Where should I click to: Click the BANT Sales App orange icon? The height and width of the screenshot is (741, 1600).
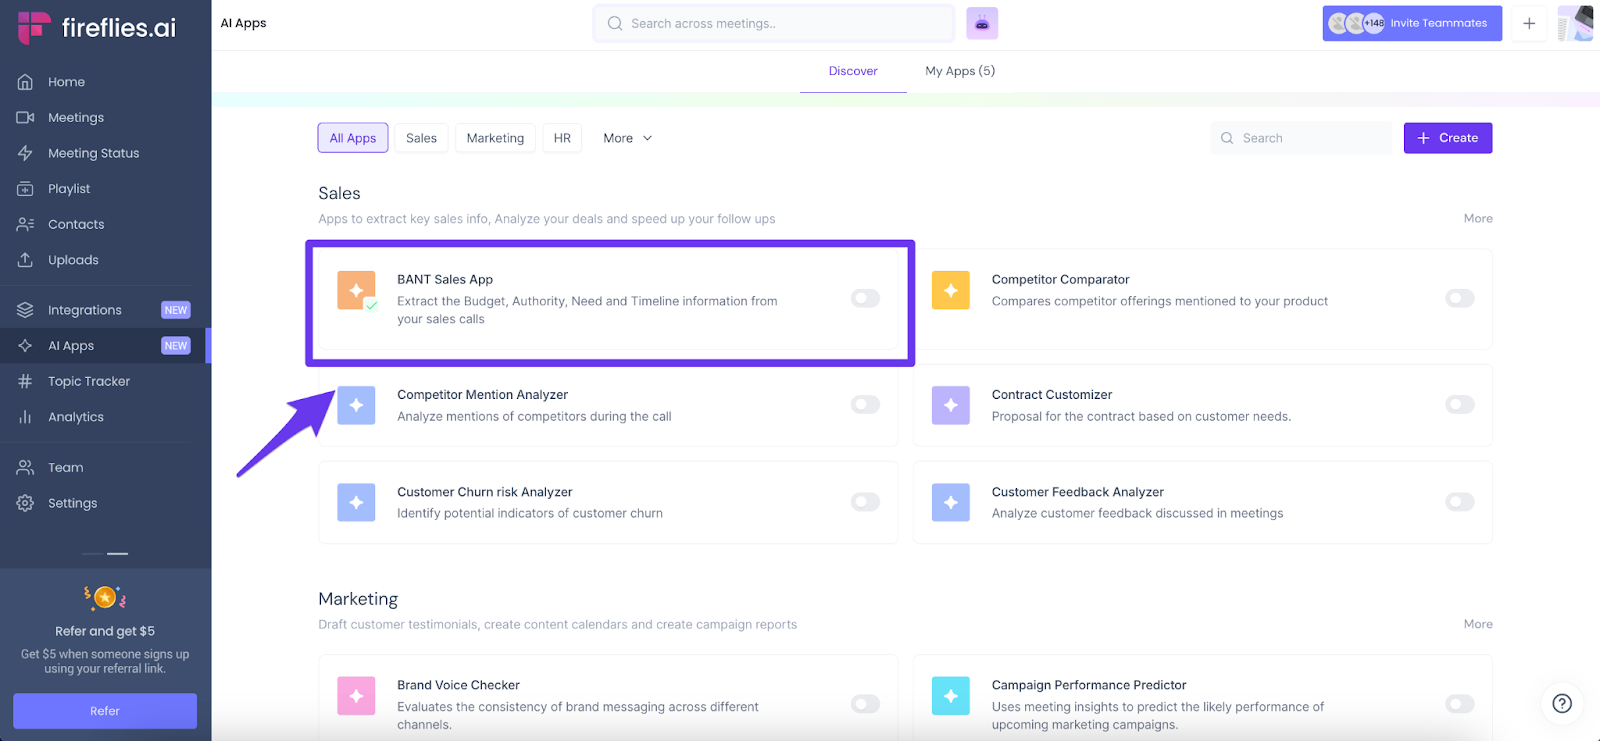pyautogui.click(x=356, y=290)
